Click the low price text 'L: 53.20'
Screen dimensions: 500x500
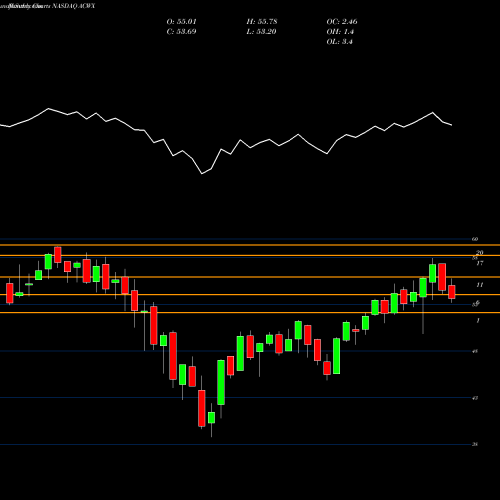[x=262, y=32]
